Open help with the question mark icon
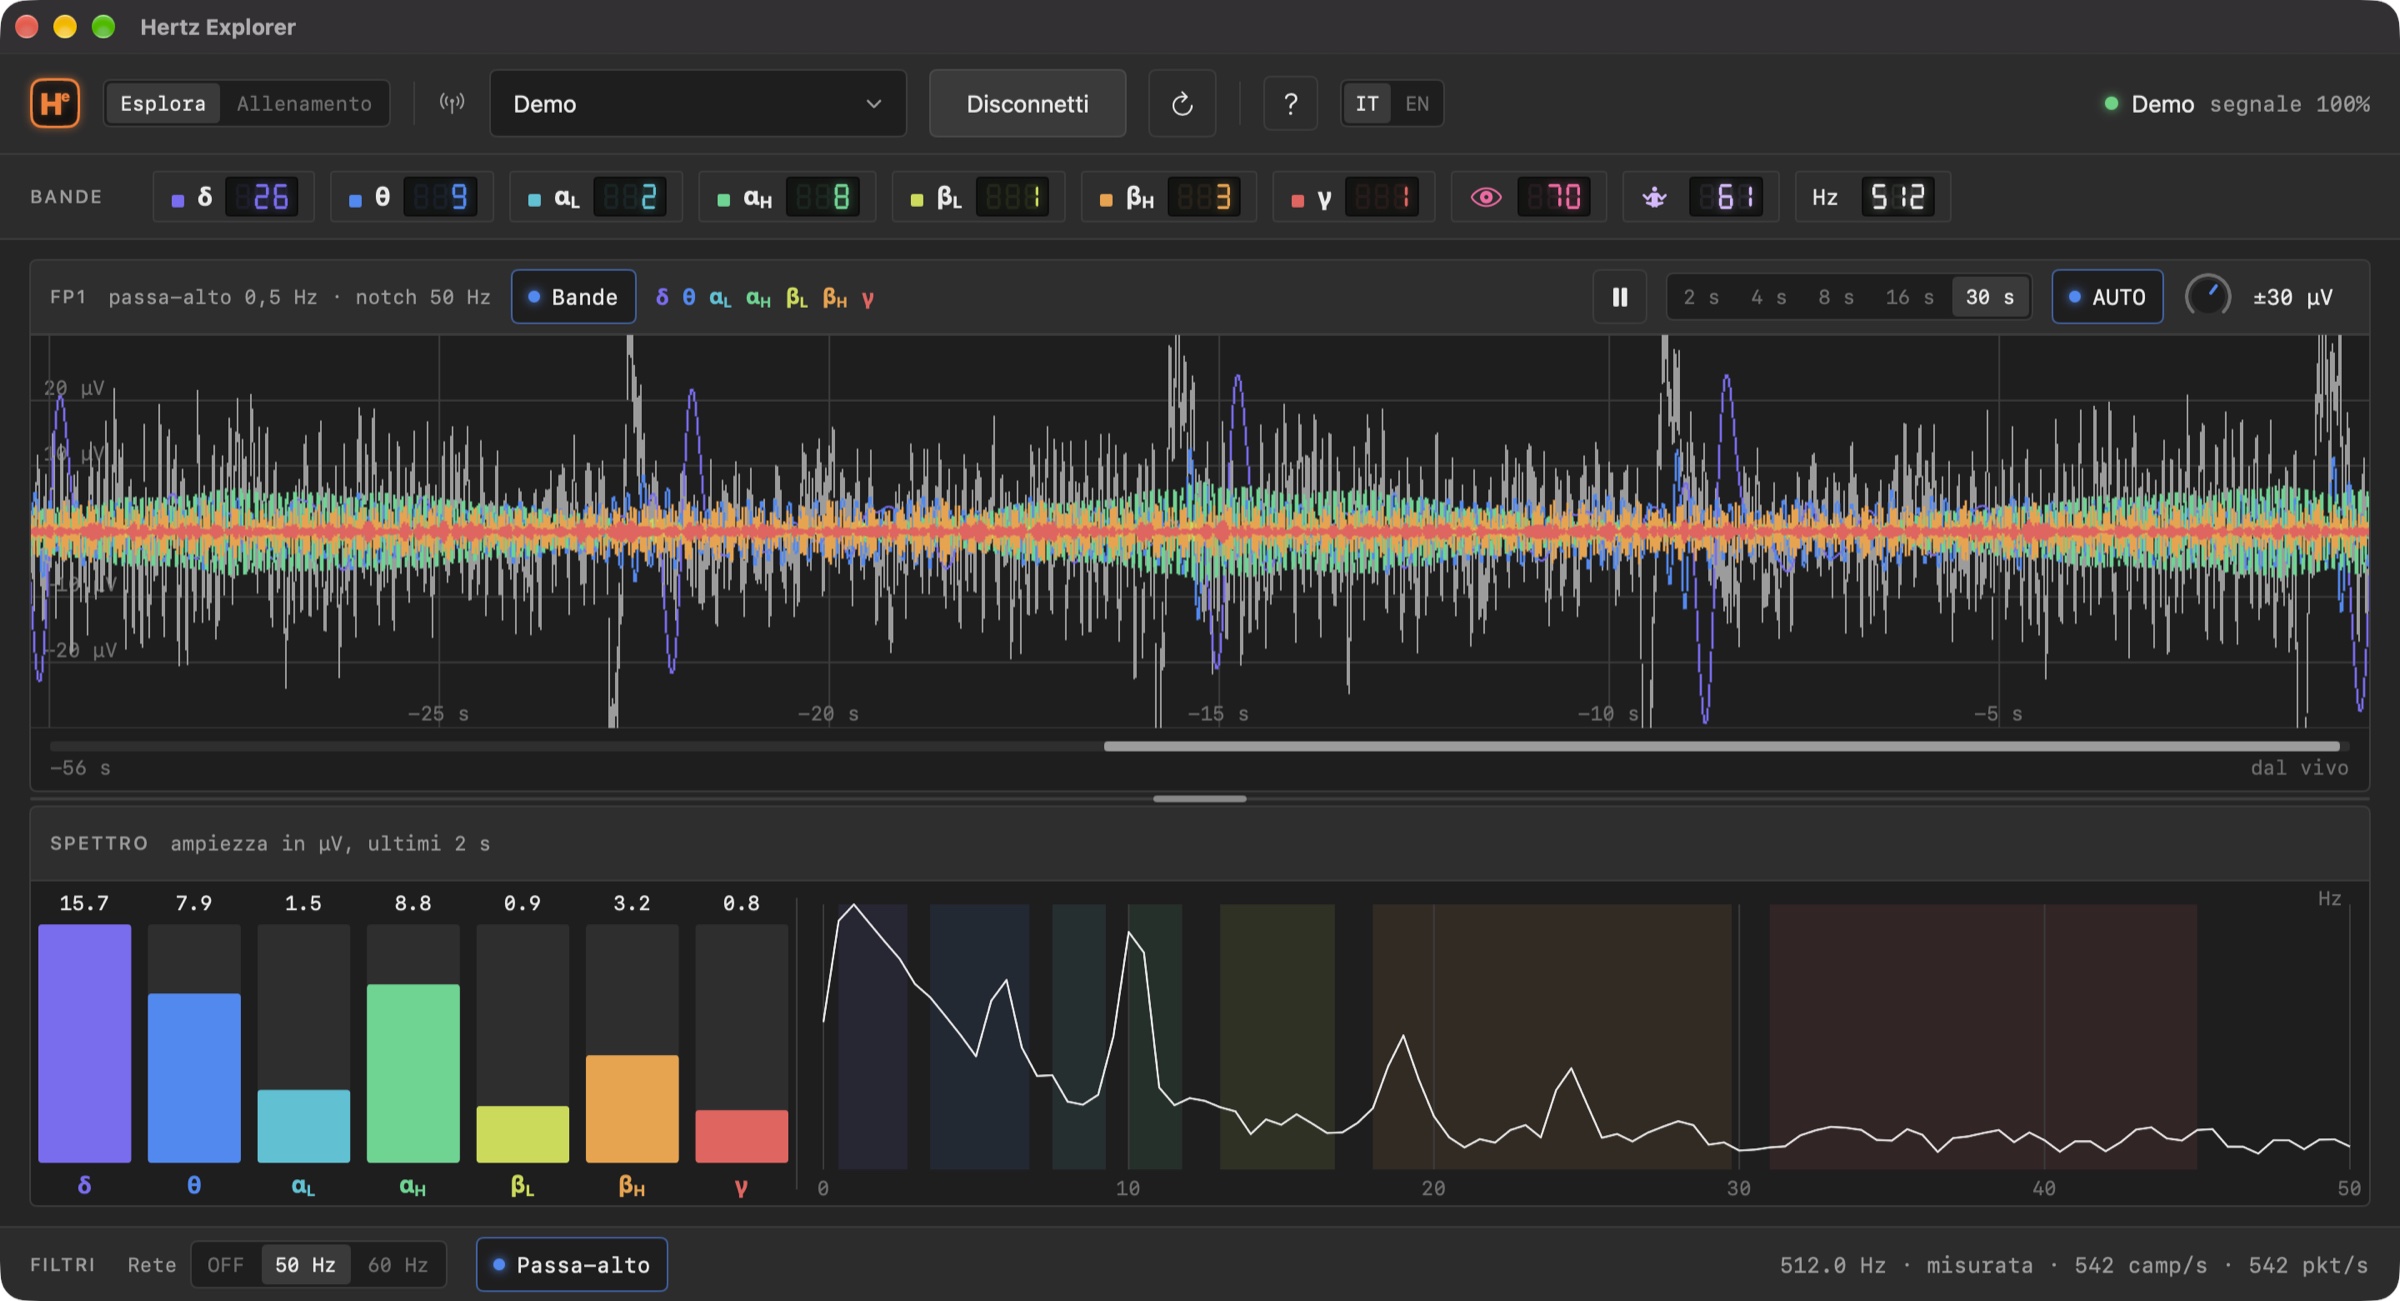 click(1290, 103)
